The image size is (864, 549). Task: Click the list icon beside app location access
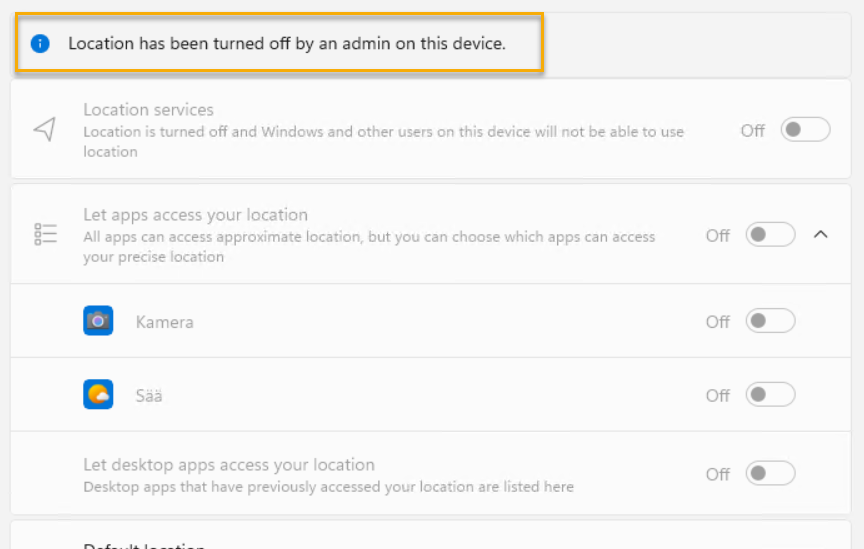pyautogui.click(x=45, y=235)
